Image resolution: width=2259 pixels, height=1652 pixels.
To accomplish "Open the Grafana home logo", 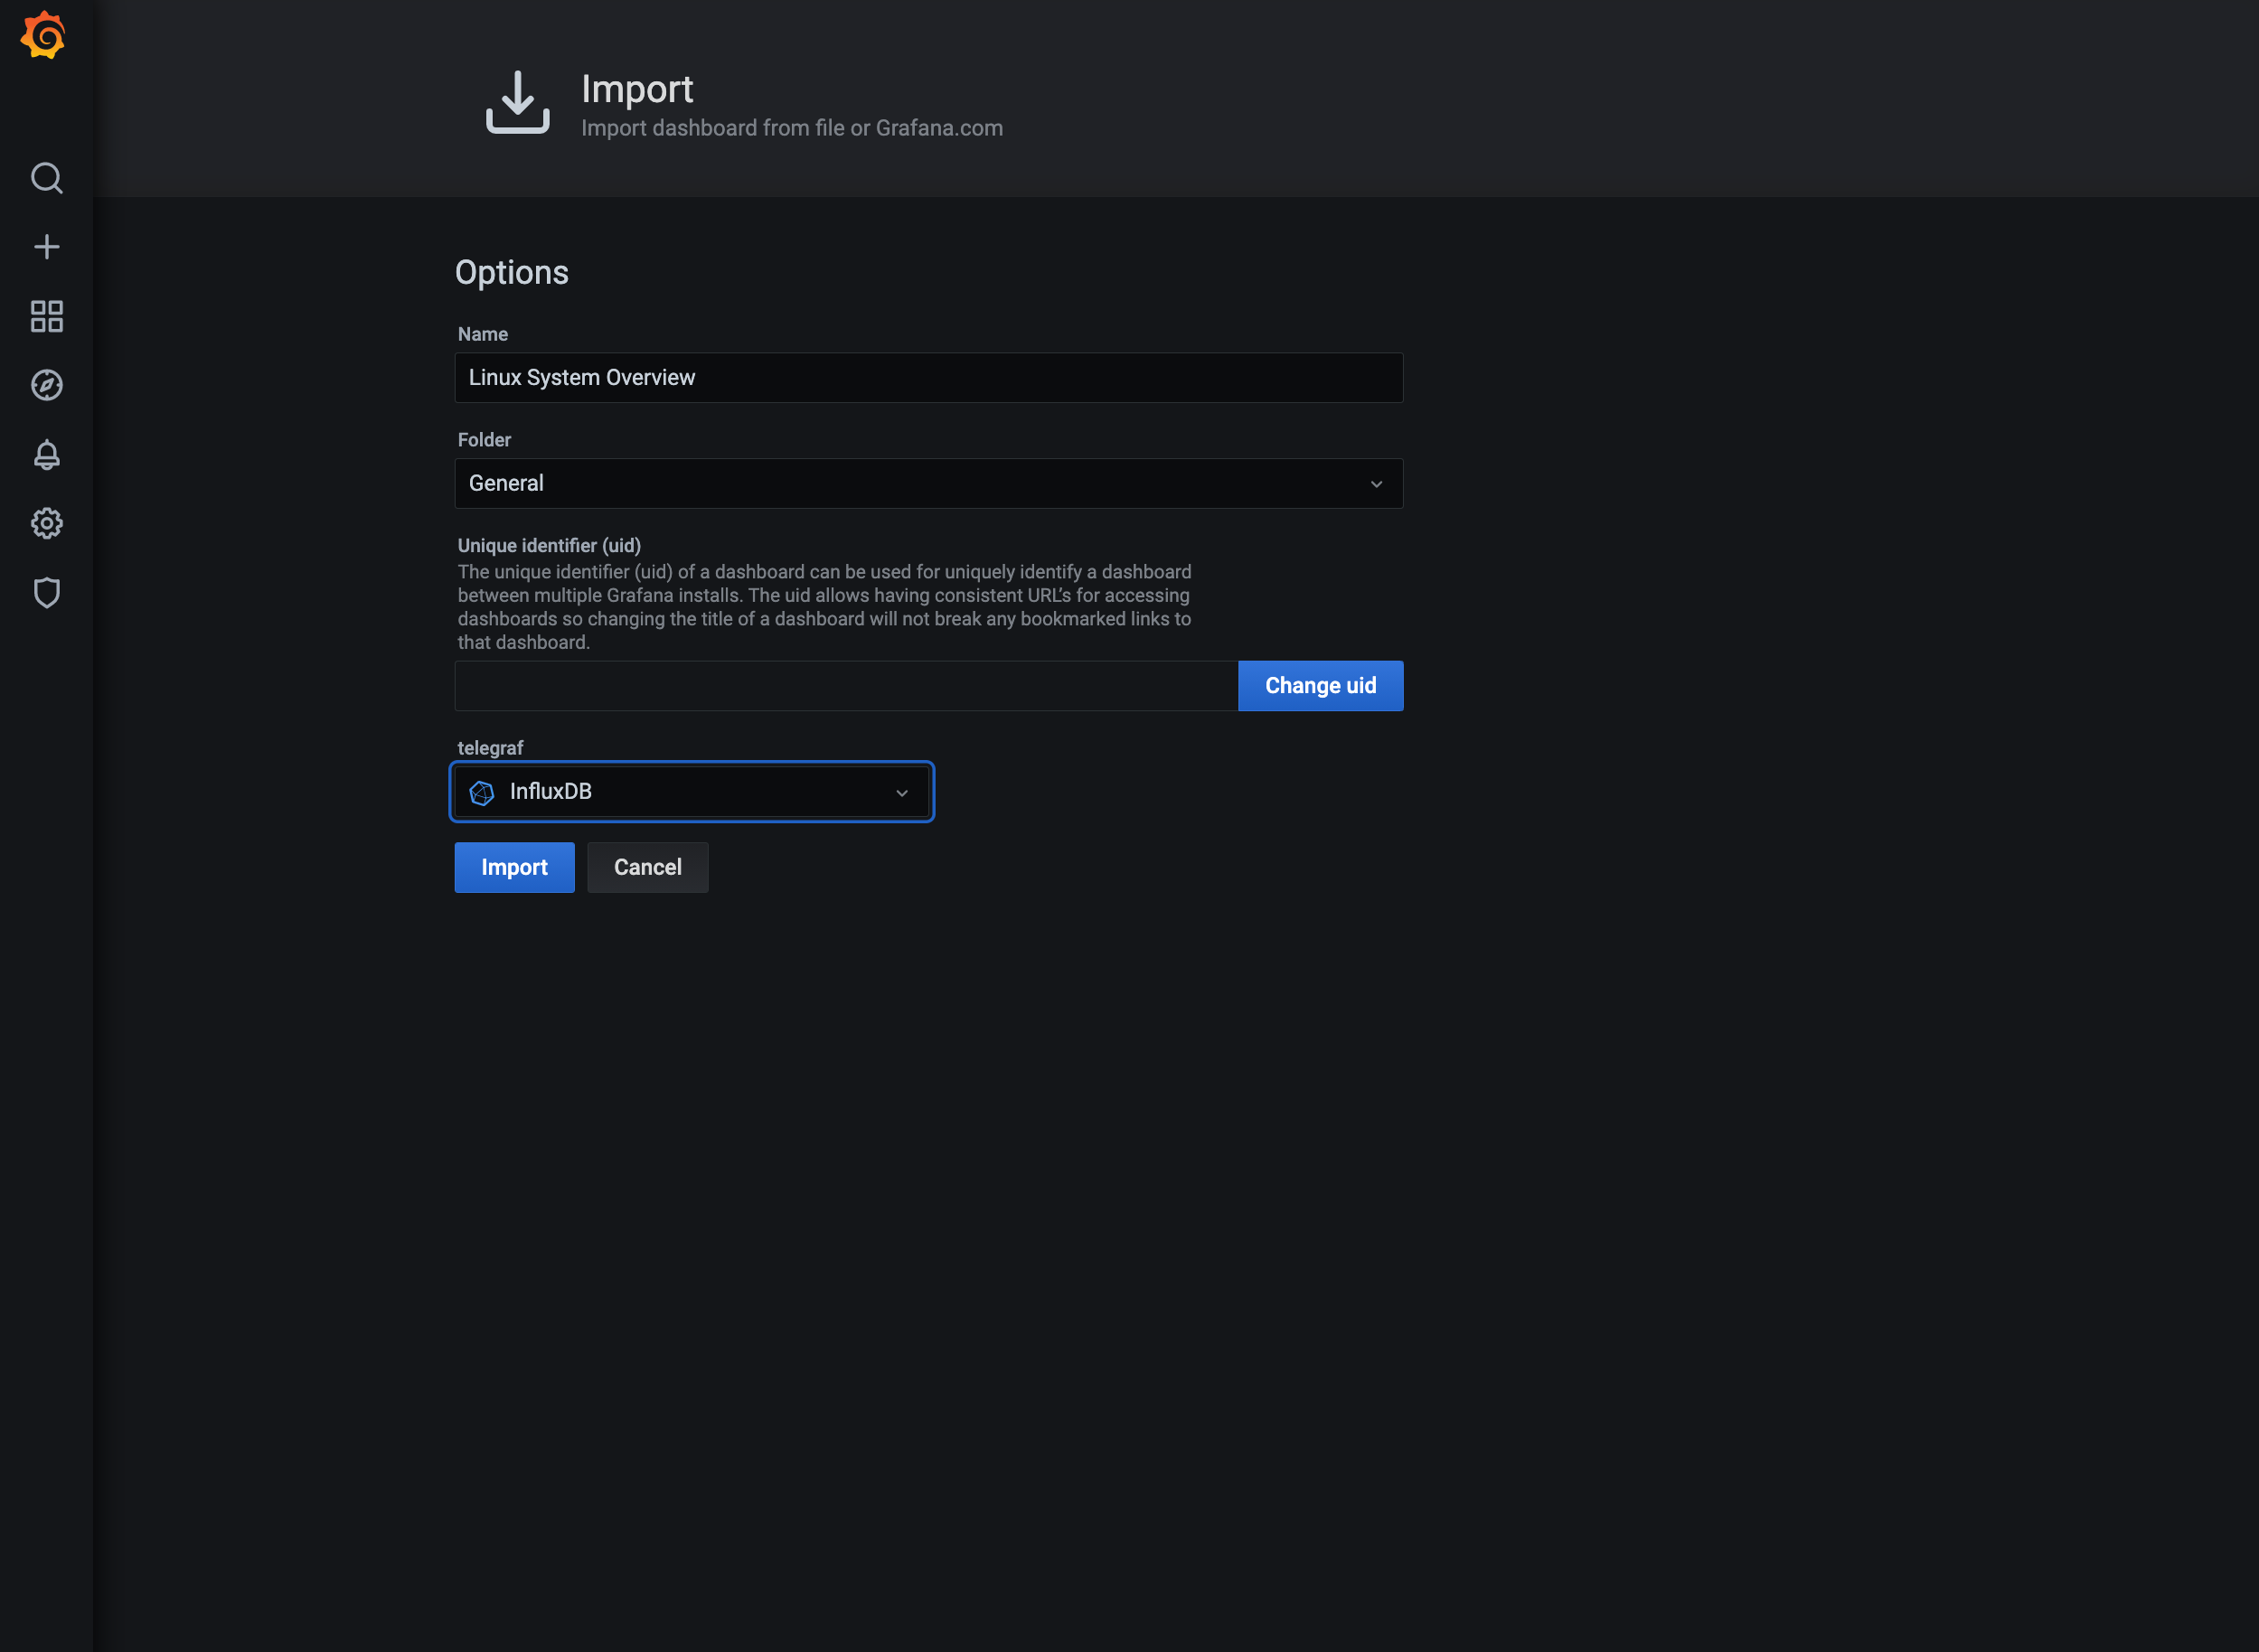I will tap(43, 36).
